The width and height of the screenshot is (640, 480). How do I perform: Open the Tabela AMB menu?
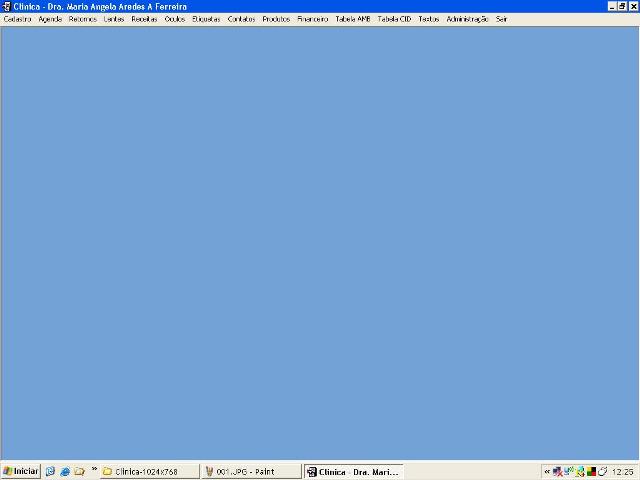click(x=353, y=19)
